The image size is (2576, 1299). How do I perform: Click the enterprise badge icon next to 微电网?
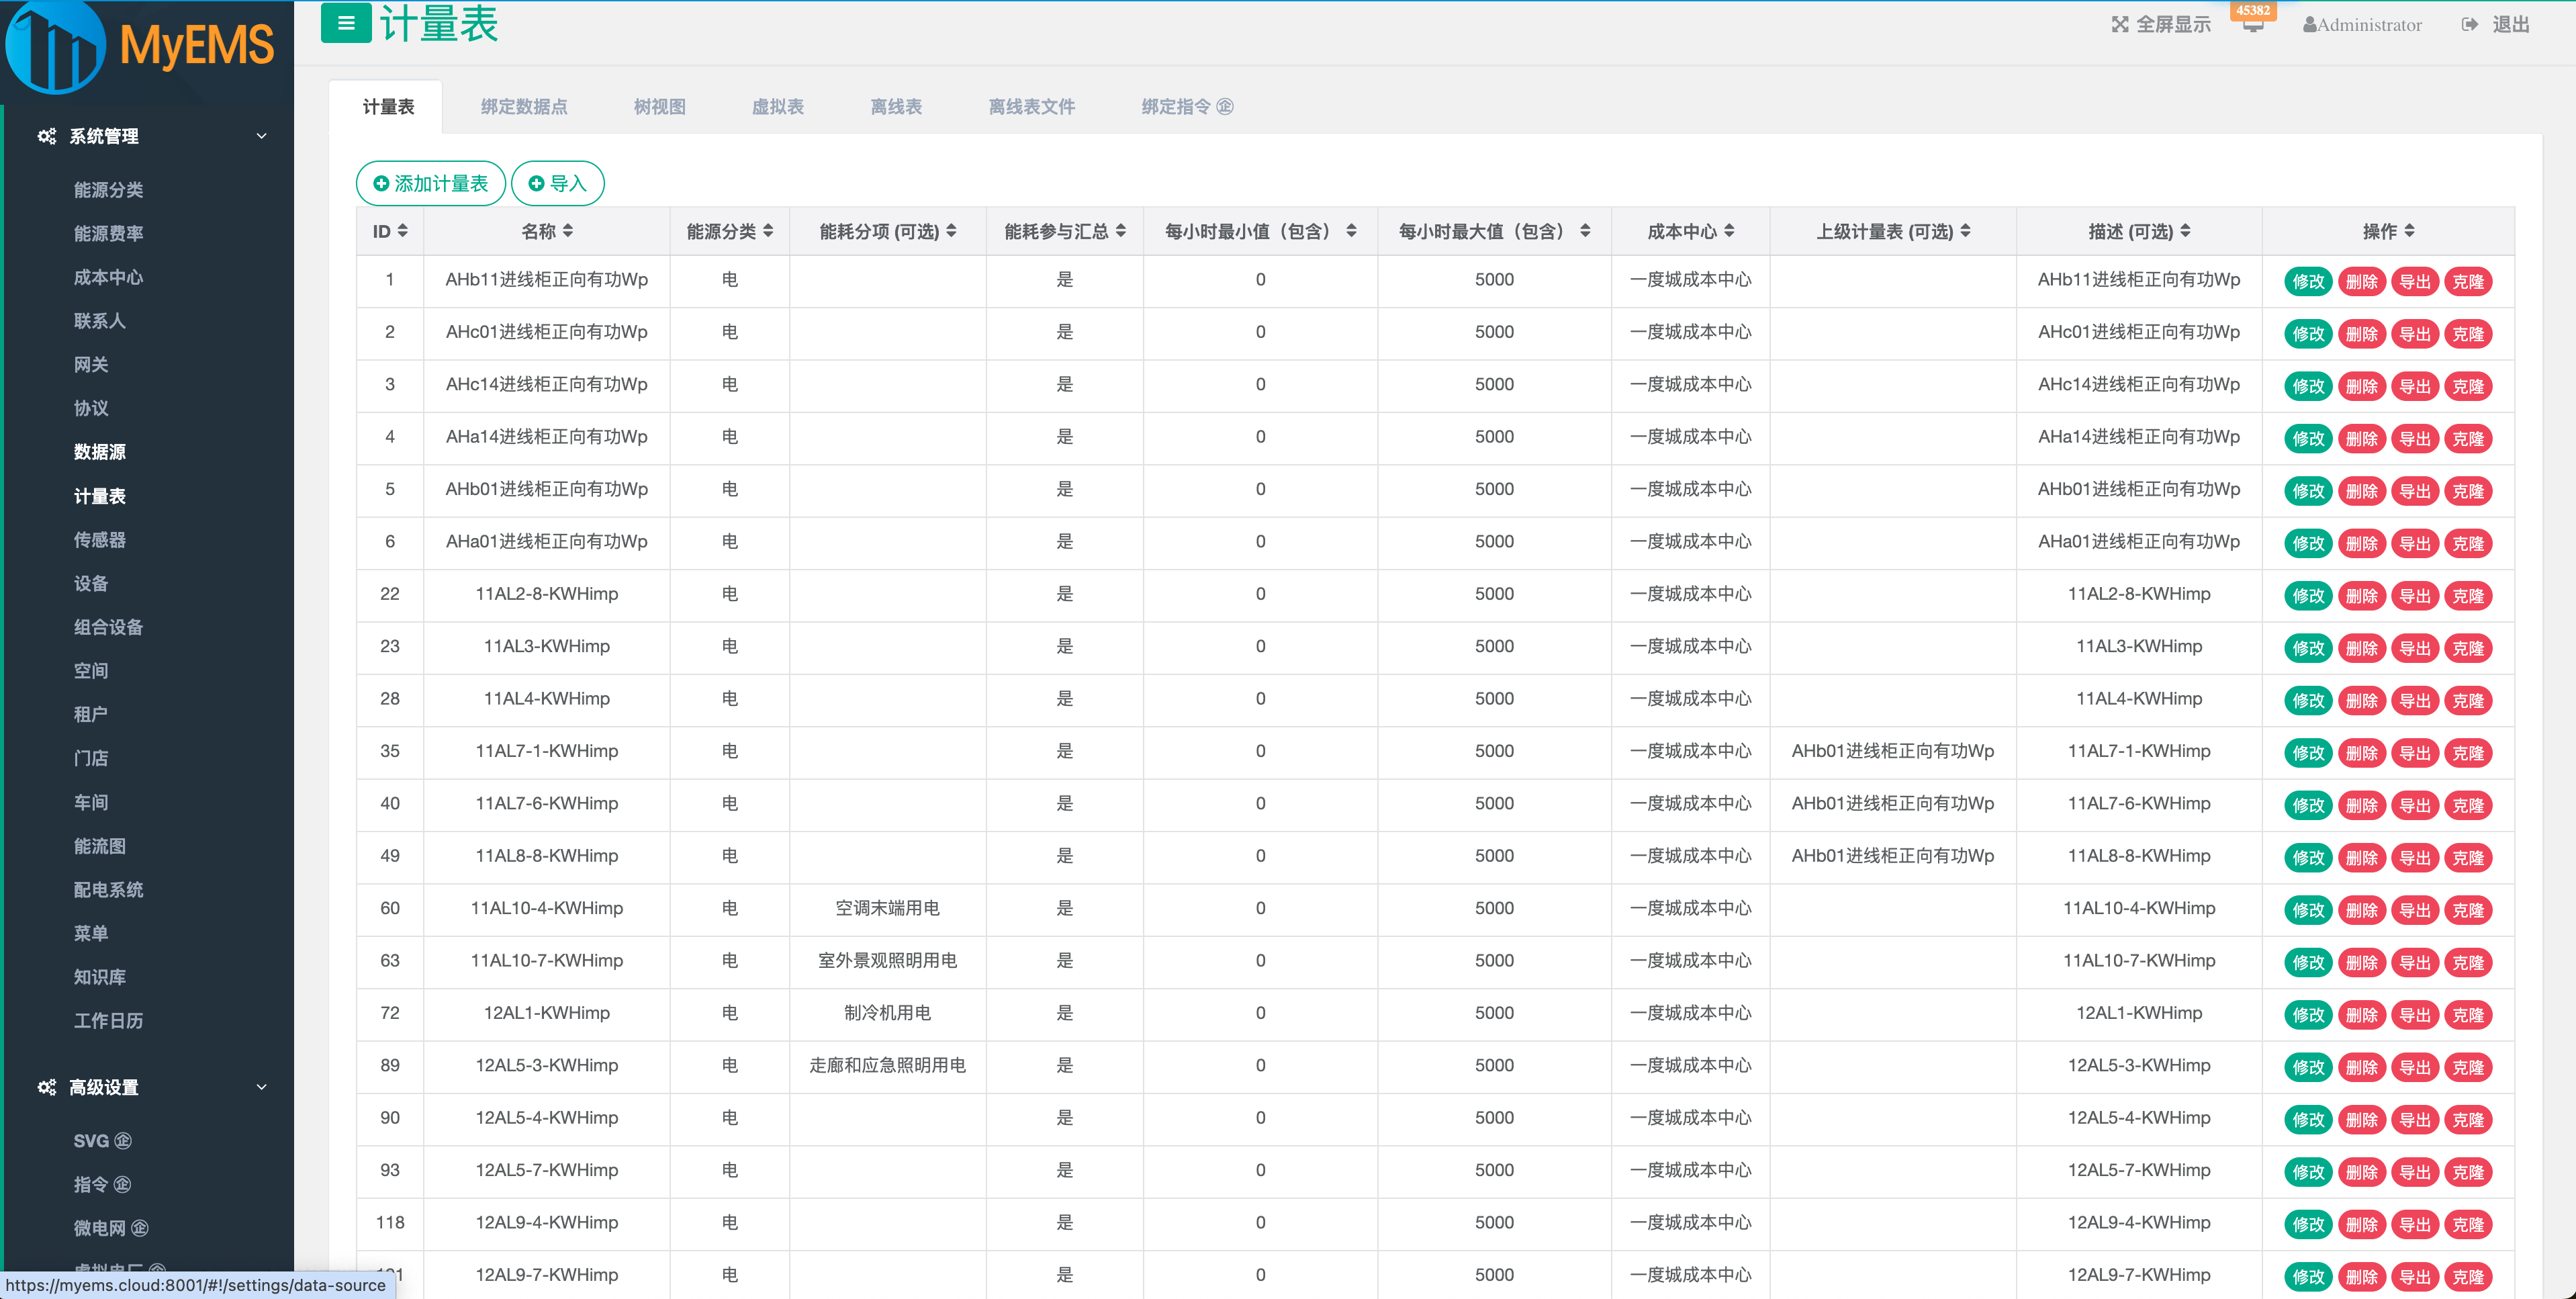[x=140, y=1228]
